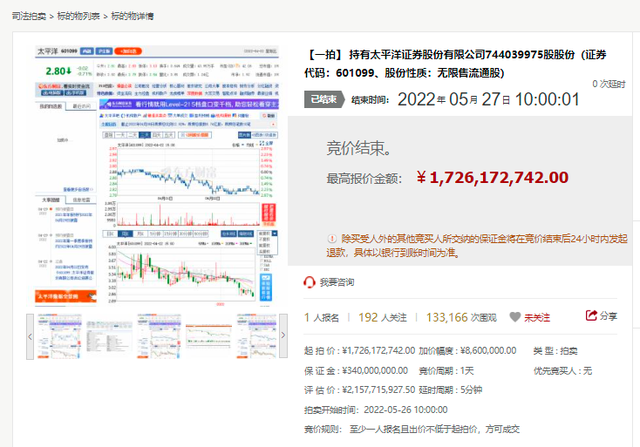The height and width of the screenshot is (447, 640).
Task: Click the 1 人报名 count
Action: (321, 318)
